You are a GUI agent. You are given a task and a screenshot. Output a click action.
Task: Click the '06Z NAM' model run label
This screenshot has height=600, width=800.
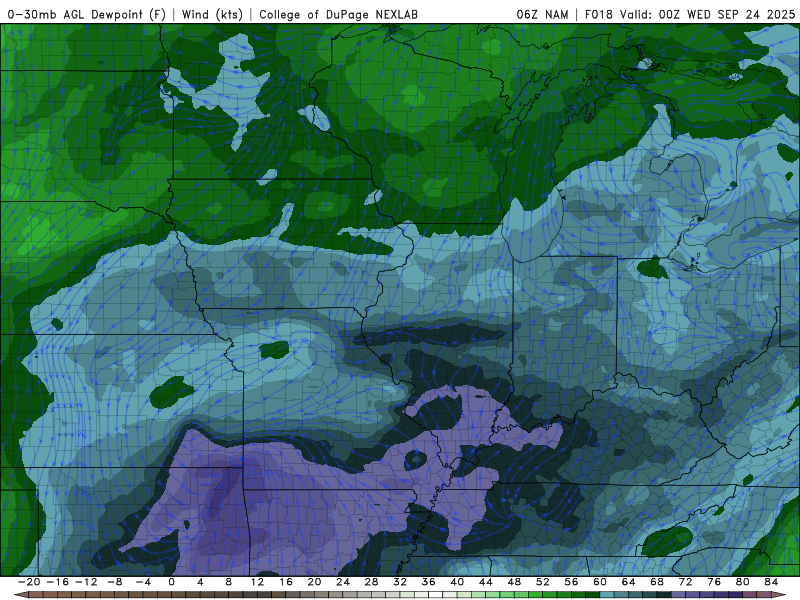[x=542, y=14]
